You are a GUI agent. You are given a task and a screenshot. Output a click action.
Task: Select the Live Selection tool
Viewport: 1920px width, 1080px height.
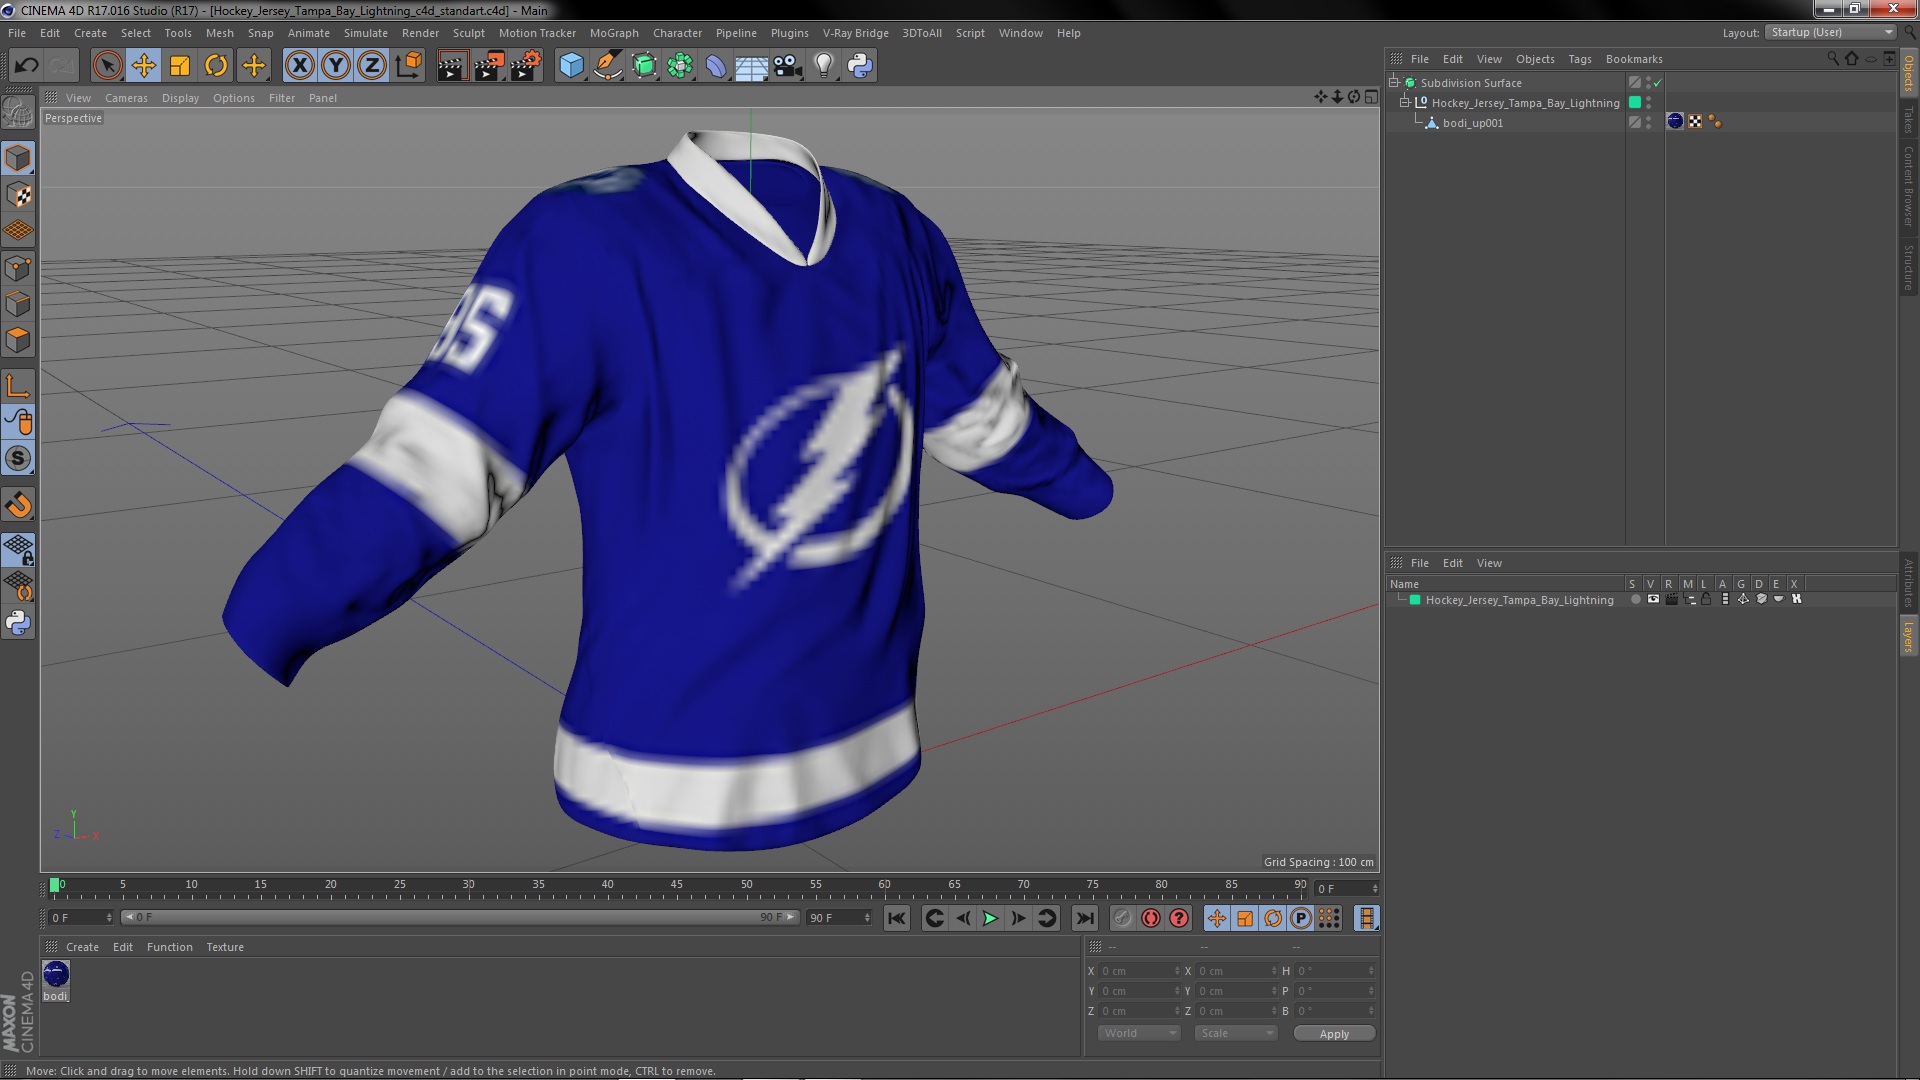[x=107, y=66]
